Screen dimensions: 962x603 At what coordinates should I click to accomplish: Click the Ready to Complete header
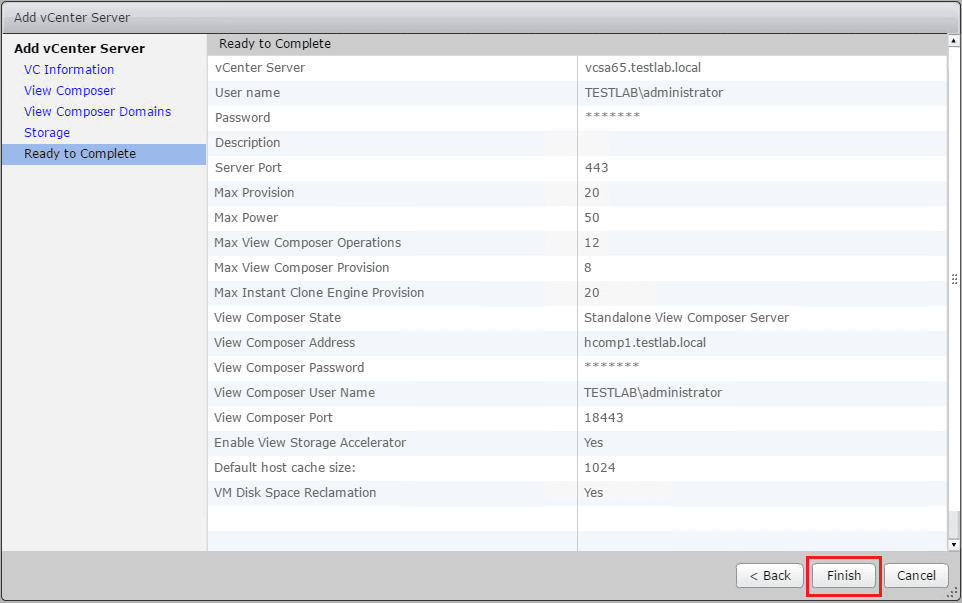[275, 44]
